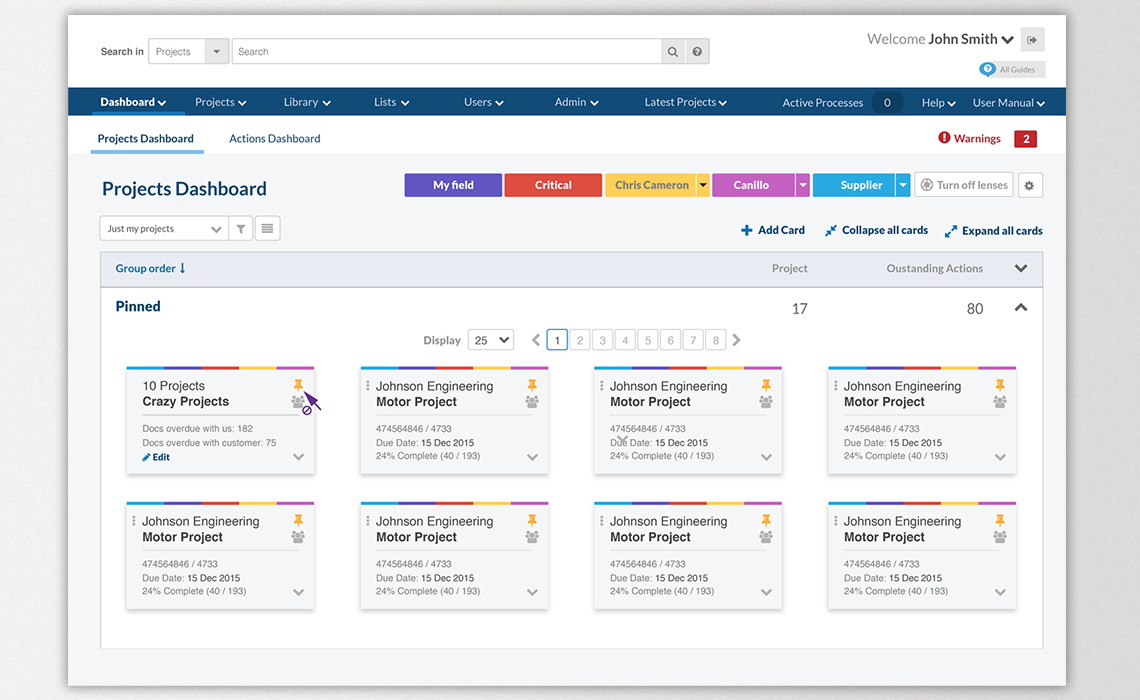The width and height of the screenshot is (1140, 700).
Task: Click the logout icon beside John Smith
Action: coord(1033,40)
